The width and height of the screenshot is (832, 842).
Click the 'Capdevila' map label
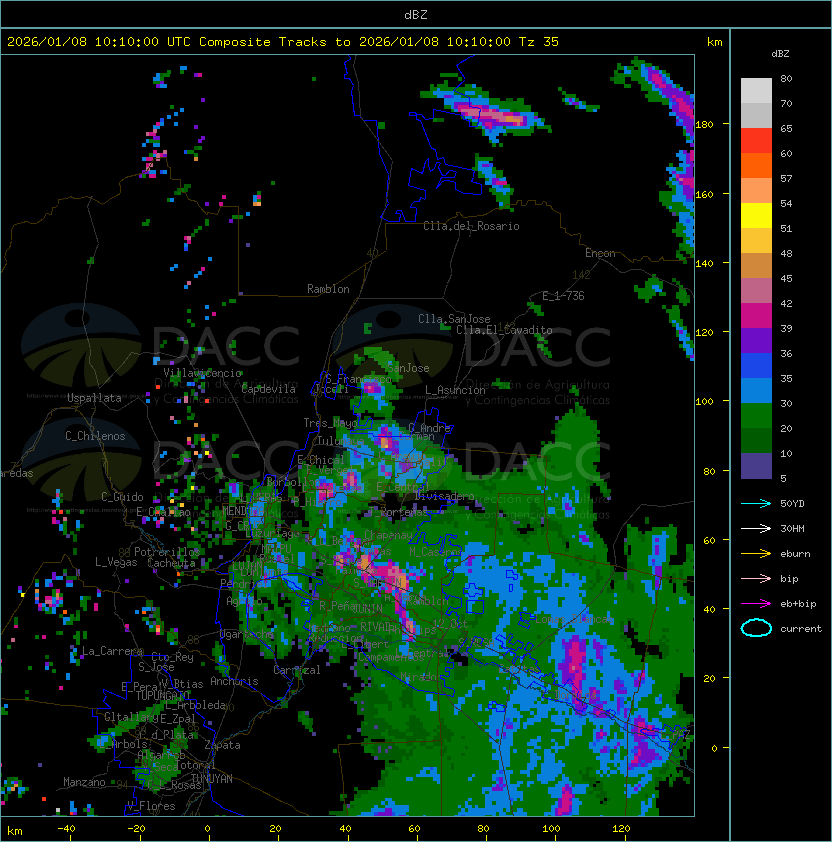pos(268,389)
